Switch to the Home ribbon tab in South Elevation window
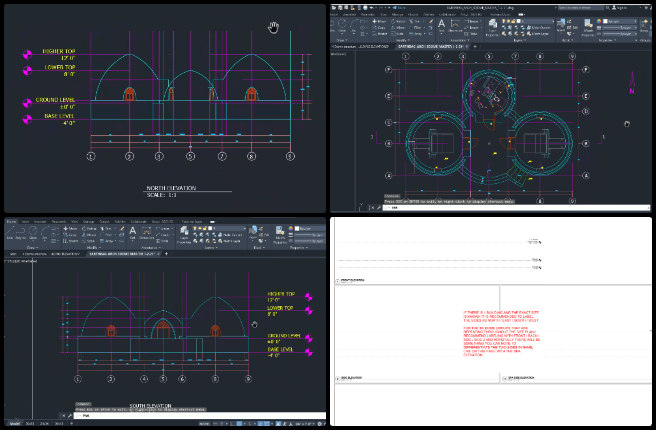 11,221
